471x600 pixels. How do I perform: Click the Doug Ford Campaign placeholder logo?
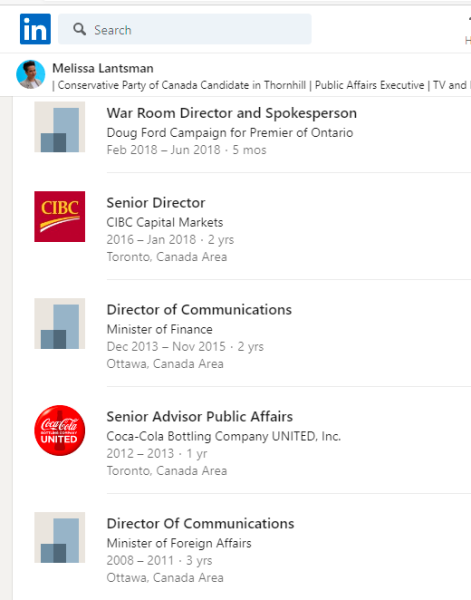coord(60,127)
